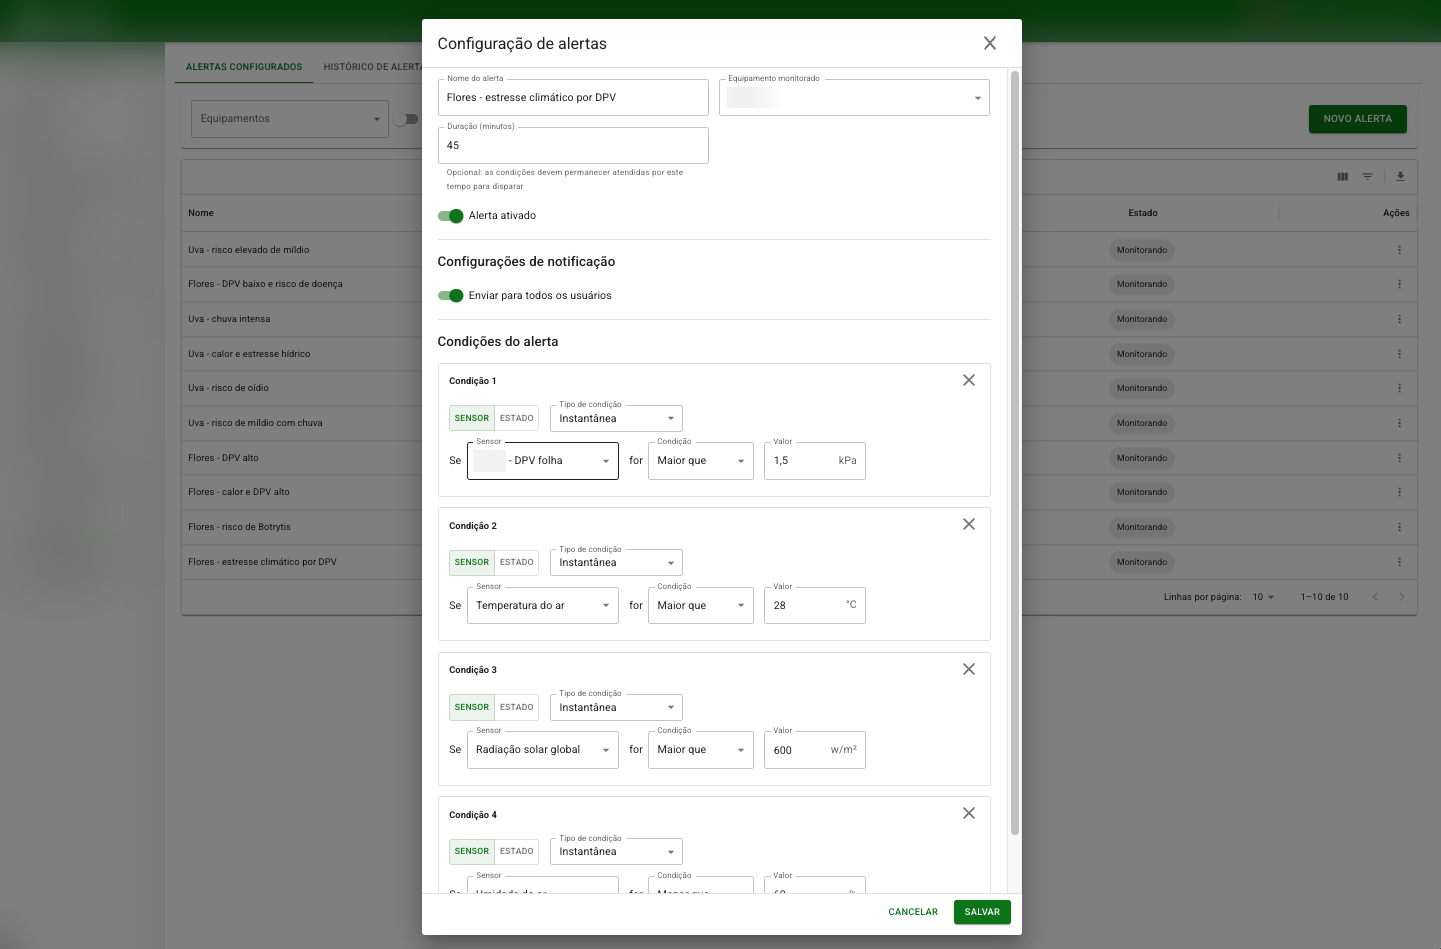Open actions menu for Flores - estresse climático por DPV
The image size is (1441, 949).
(1399, 562)
